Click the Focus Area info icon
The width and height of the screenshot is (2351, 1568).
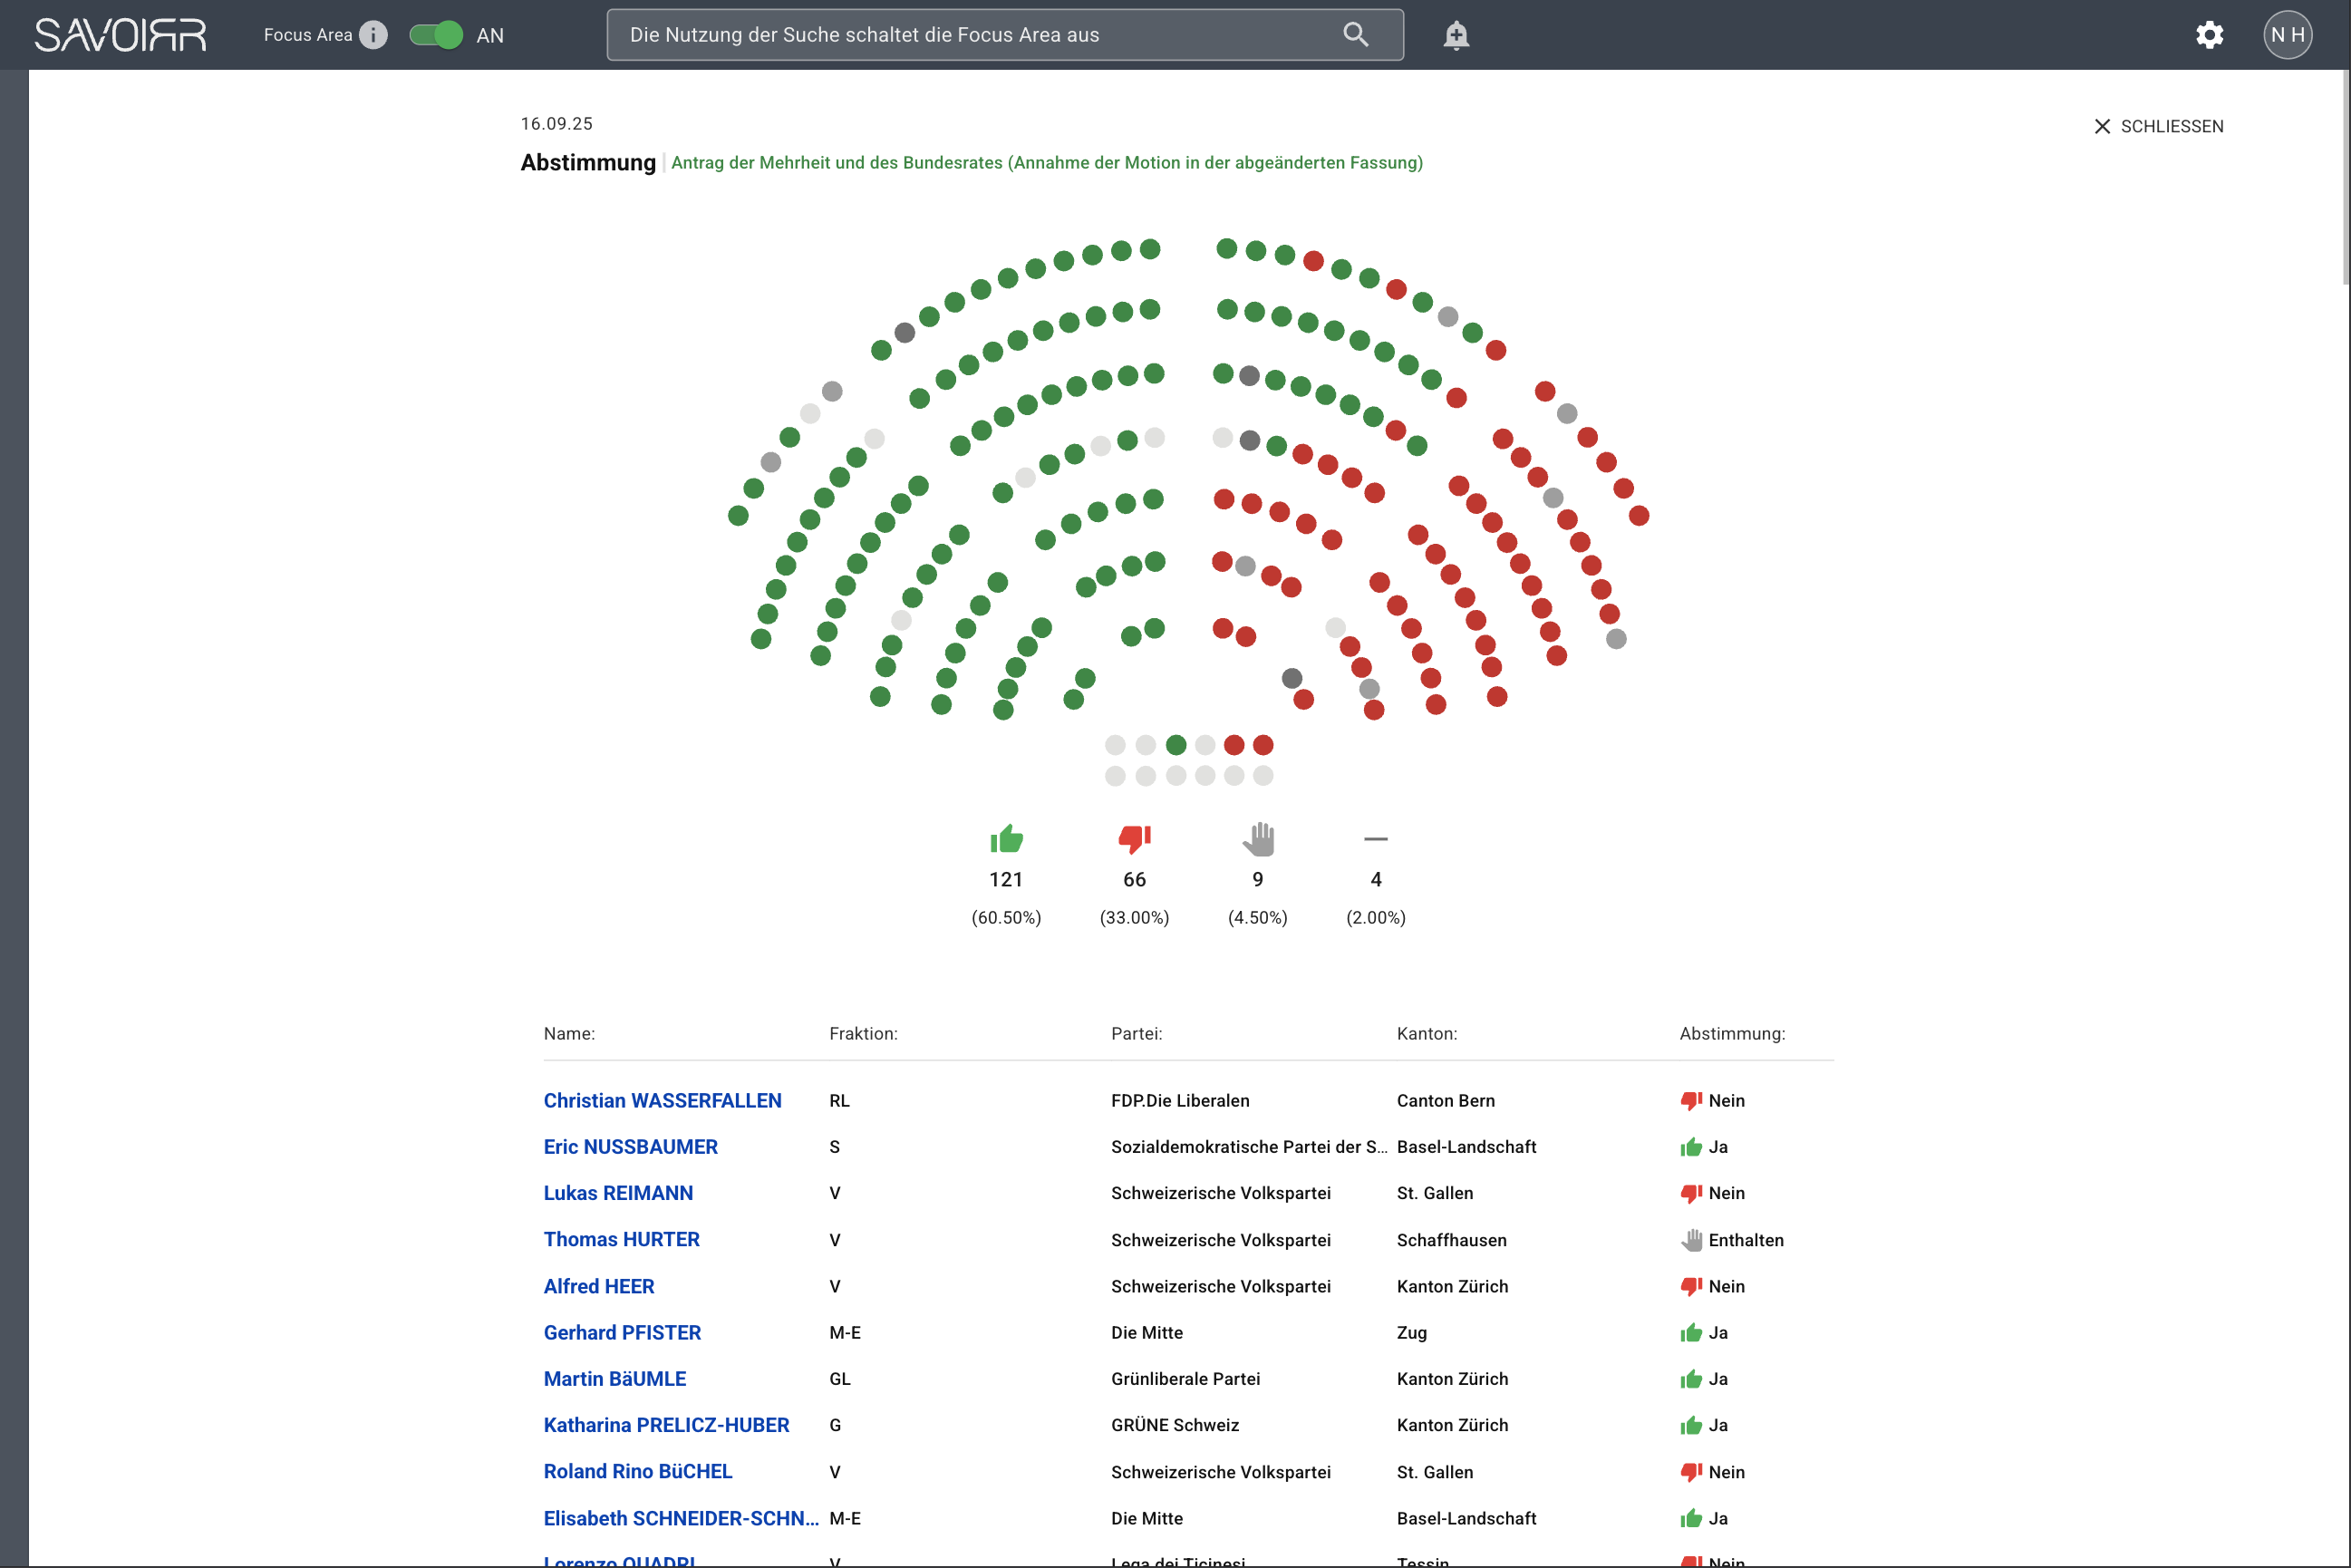[373, 35]
